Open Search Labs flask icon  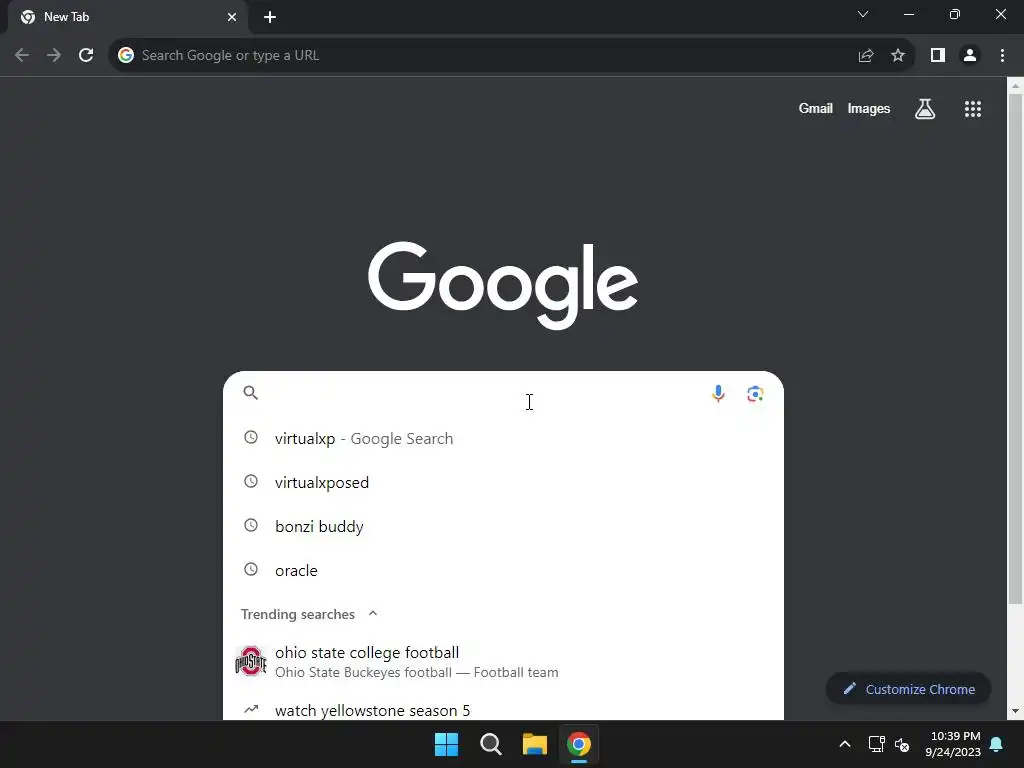tap(925, 108)
